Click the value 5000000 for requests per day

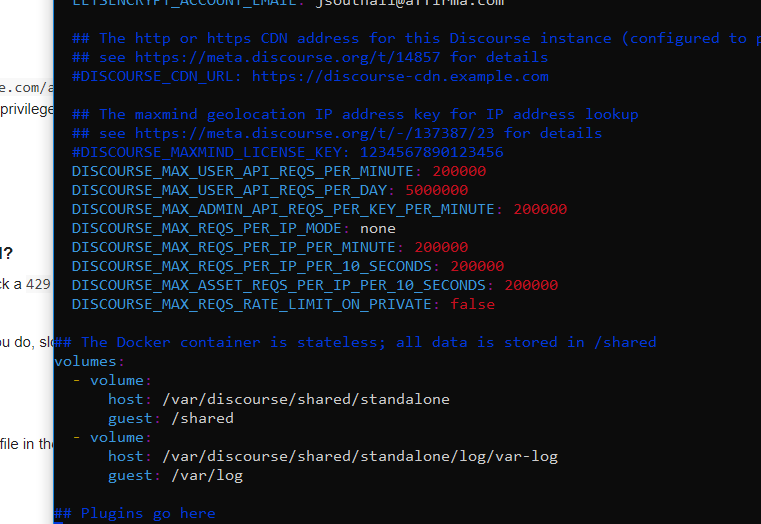pos(437,190)
